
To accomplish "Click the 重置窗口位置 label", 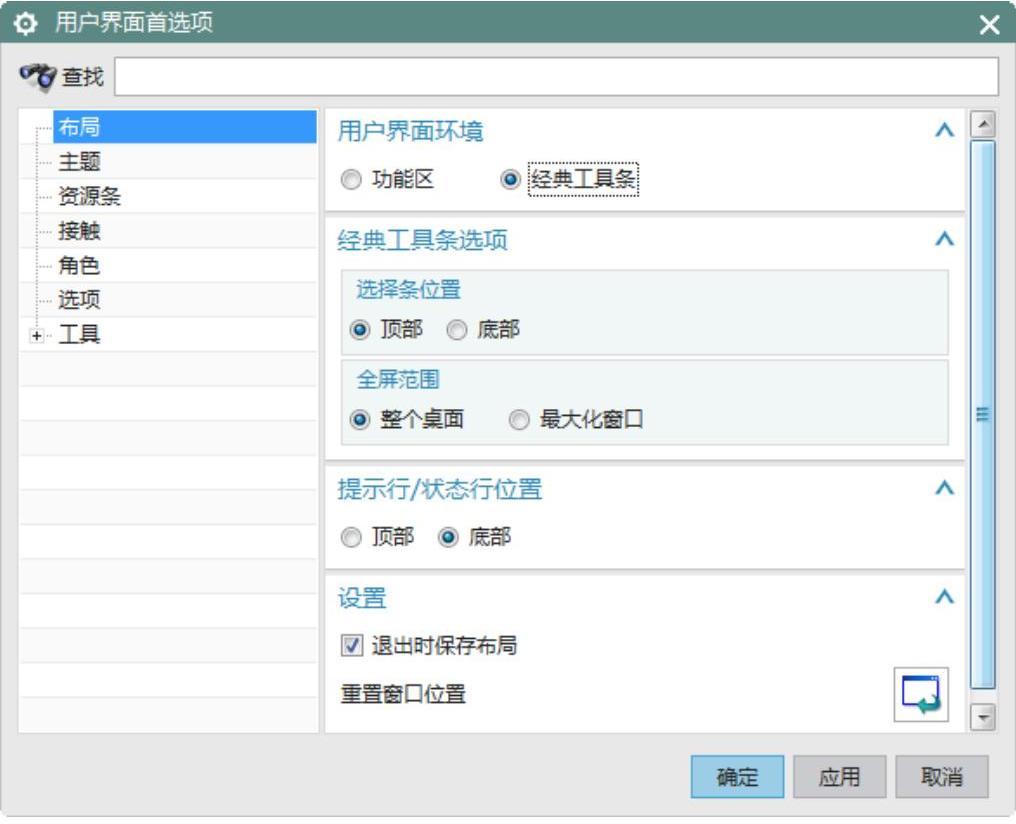I will point(403,694).
